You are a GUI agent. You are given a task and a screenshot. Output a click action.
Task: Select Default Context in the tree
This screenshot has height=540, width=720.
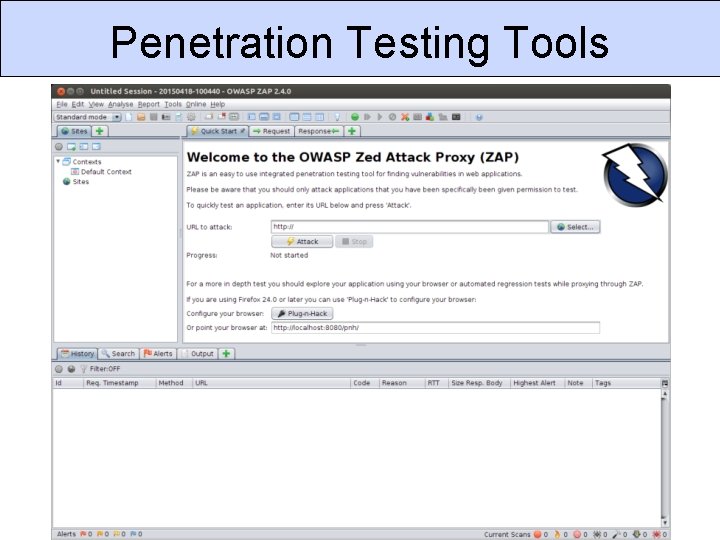101,172
